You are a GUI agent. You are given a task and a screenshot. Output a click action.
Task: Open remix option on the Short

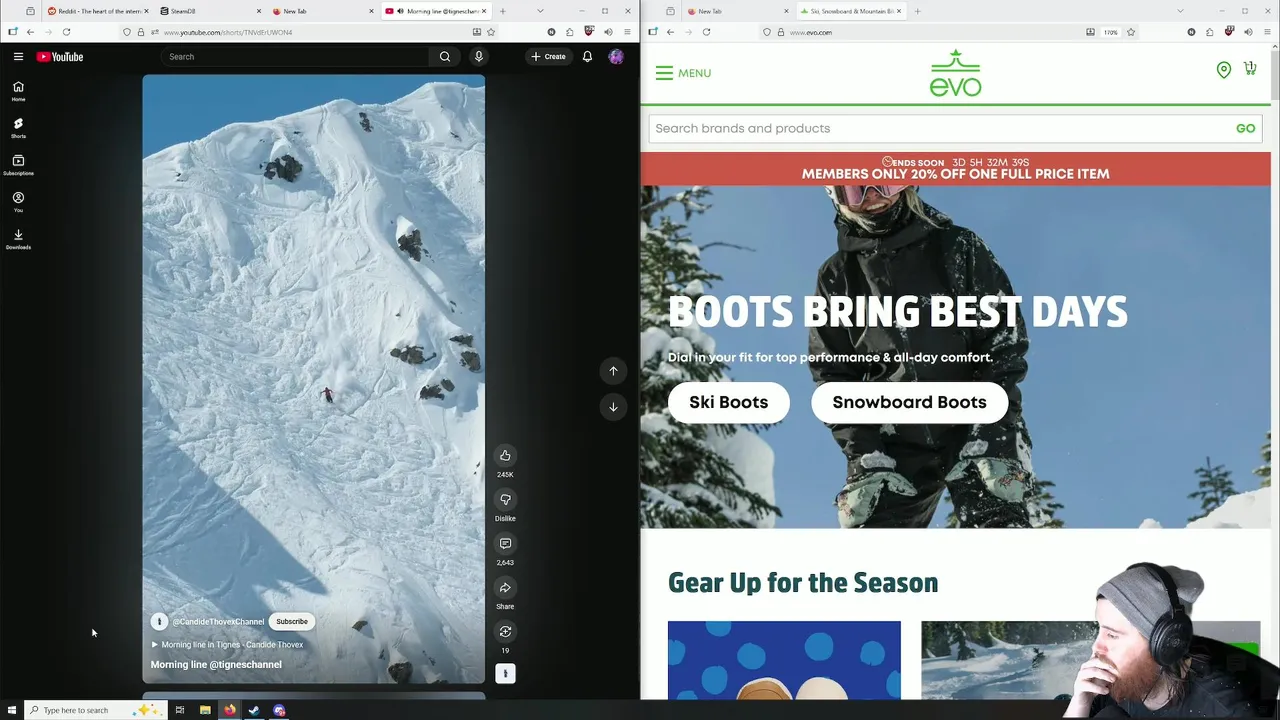505,632
